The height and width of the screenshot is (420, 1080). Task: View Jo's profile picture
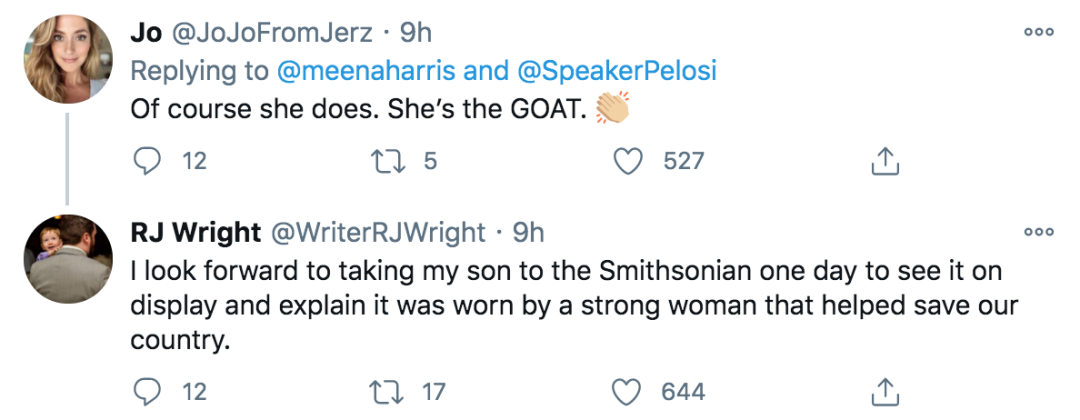point(68,58)
